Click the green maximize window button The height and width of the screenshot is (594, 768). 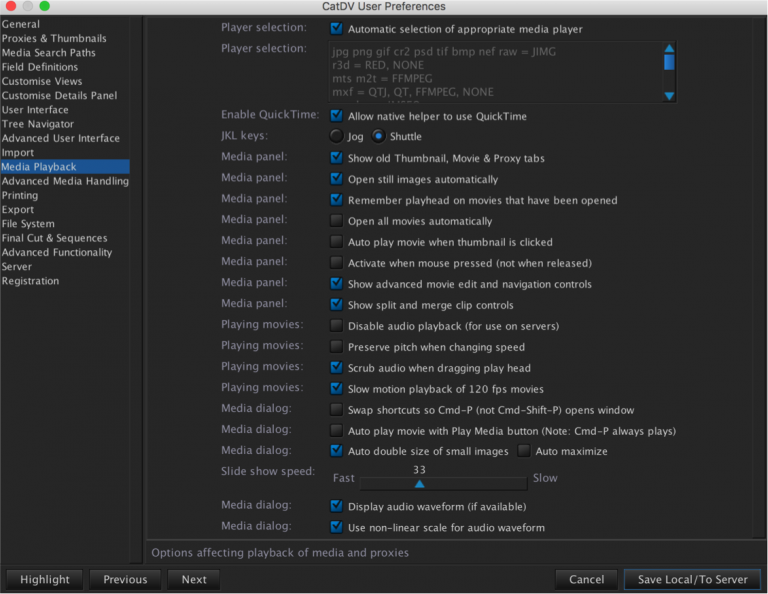click(x=44, y=6)
